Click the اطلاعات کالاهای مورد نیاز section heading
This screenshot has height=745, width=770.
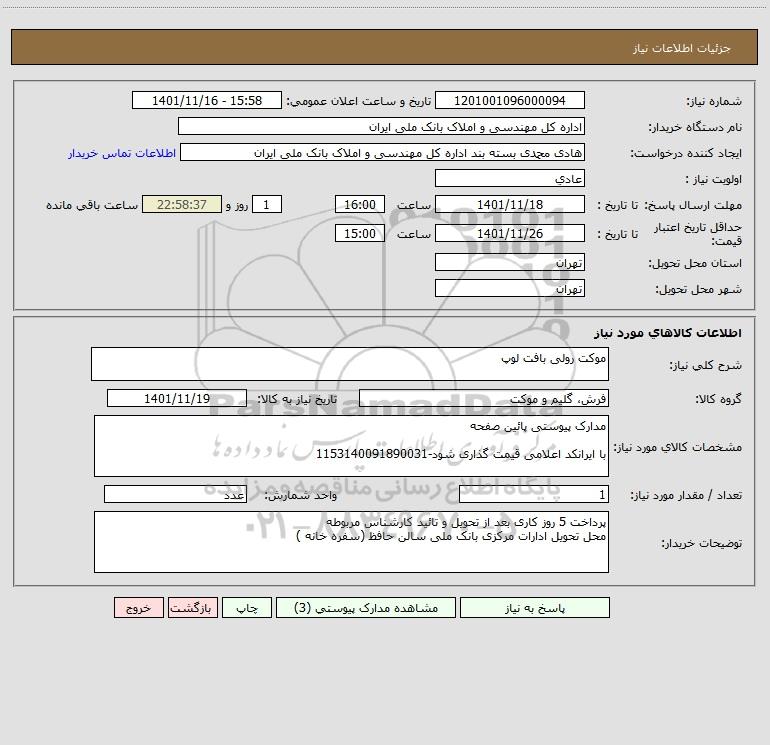tap(668, 333)
